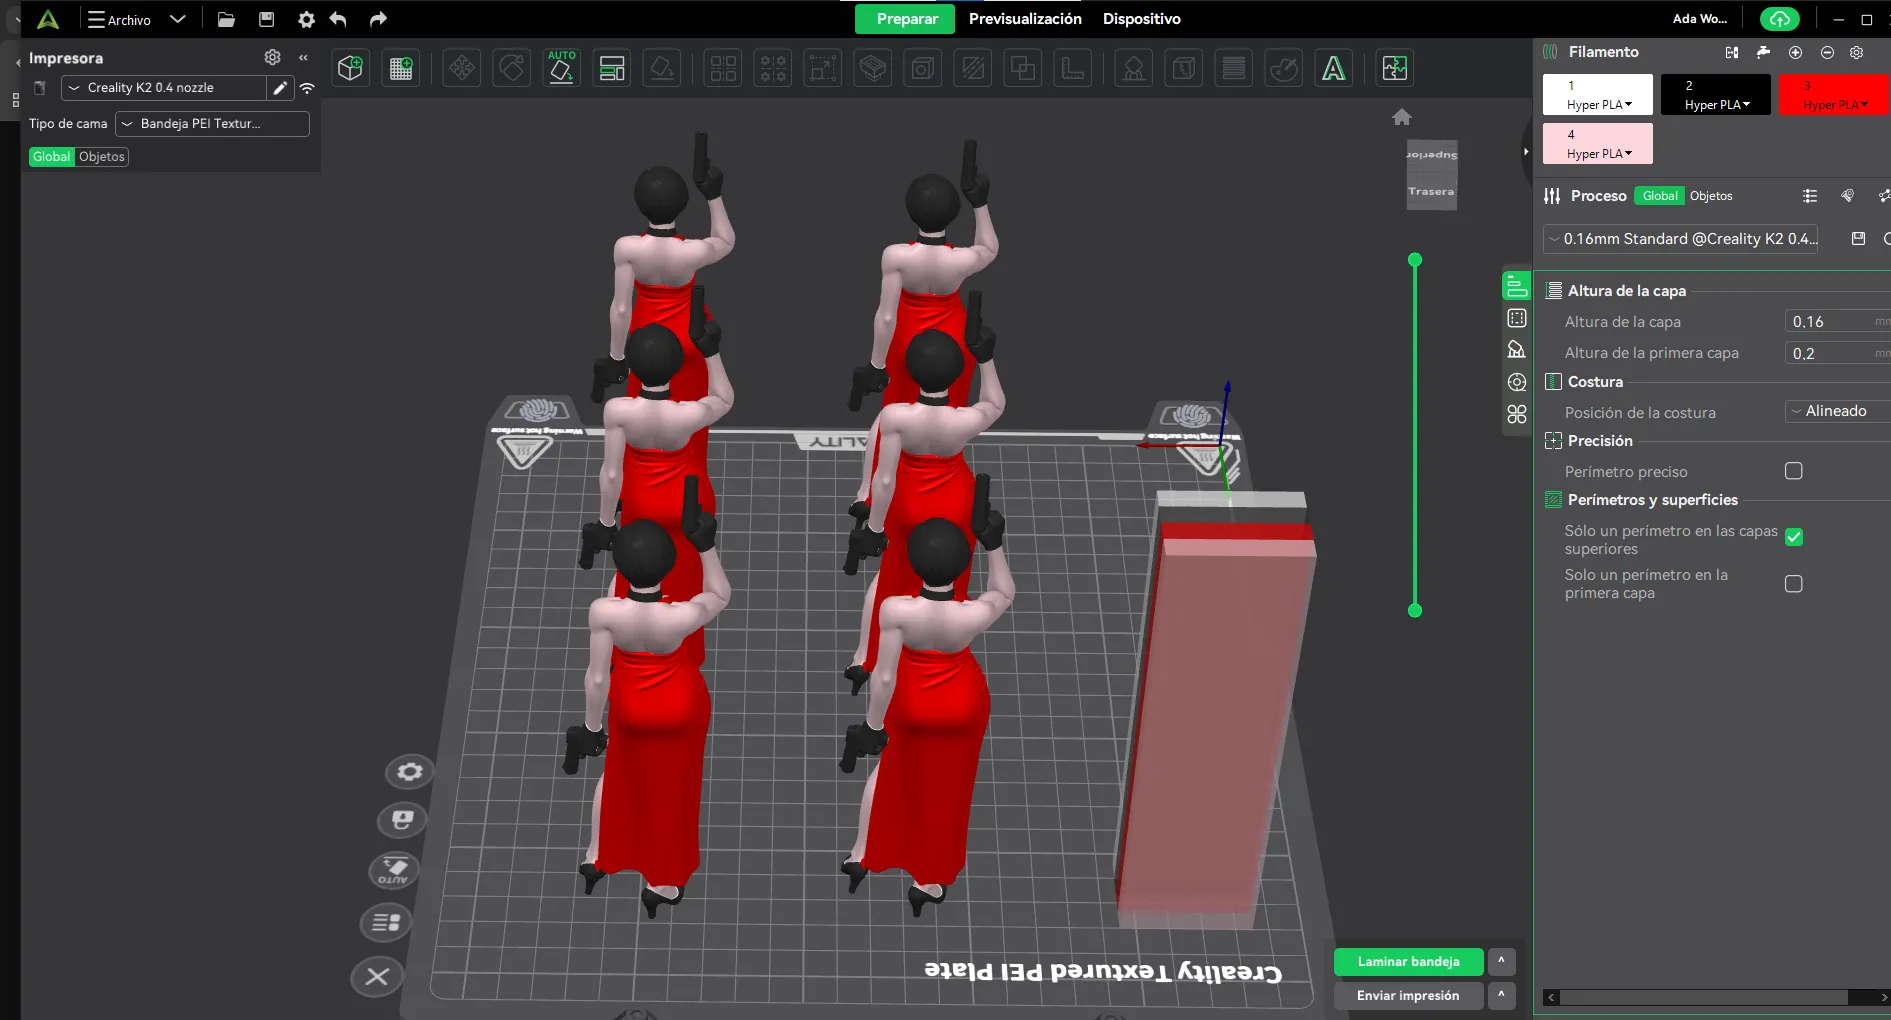
Task: Click the Auto orient tool
Action: [561, 68]
